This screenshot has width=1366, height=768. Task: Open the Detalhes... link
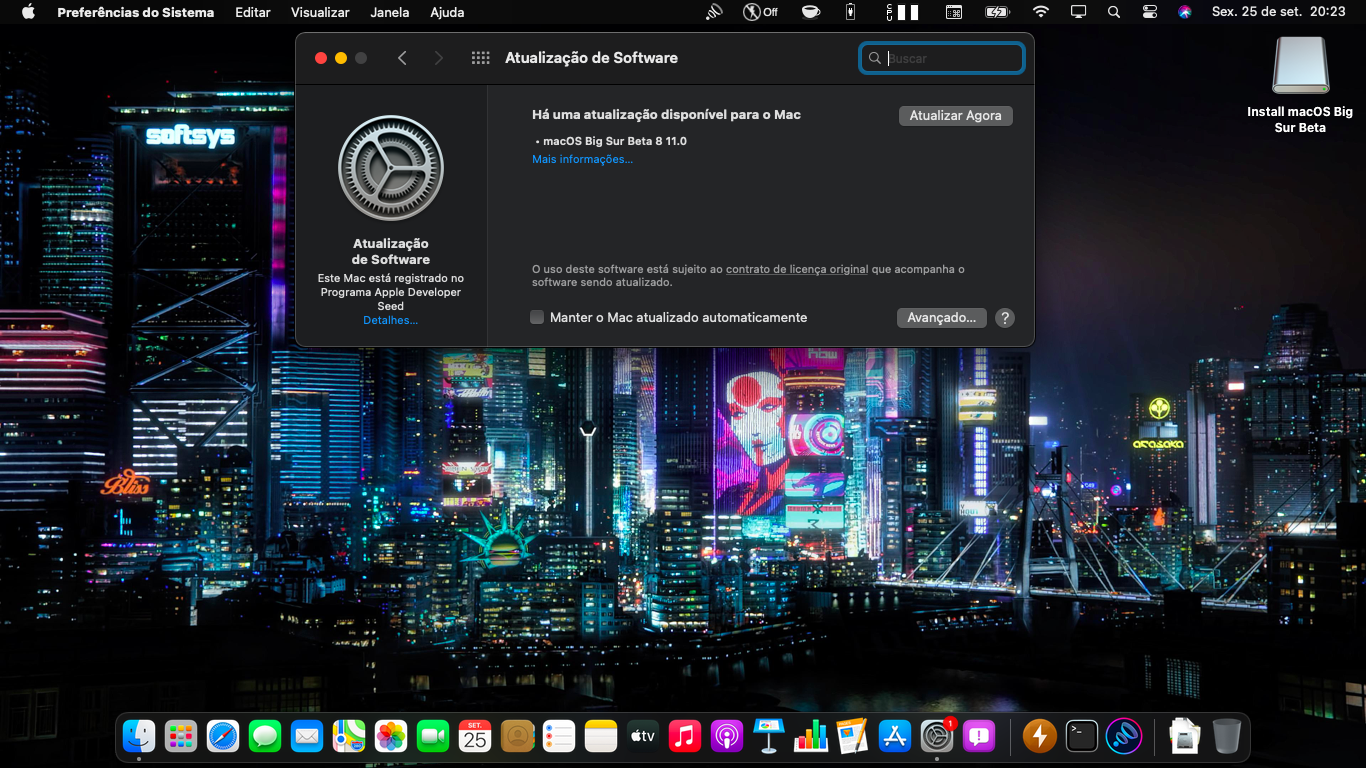click(391, 320)
